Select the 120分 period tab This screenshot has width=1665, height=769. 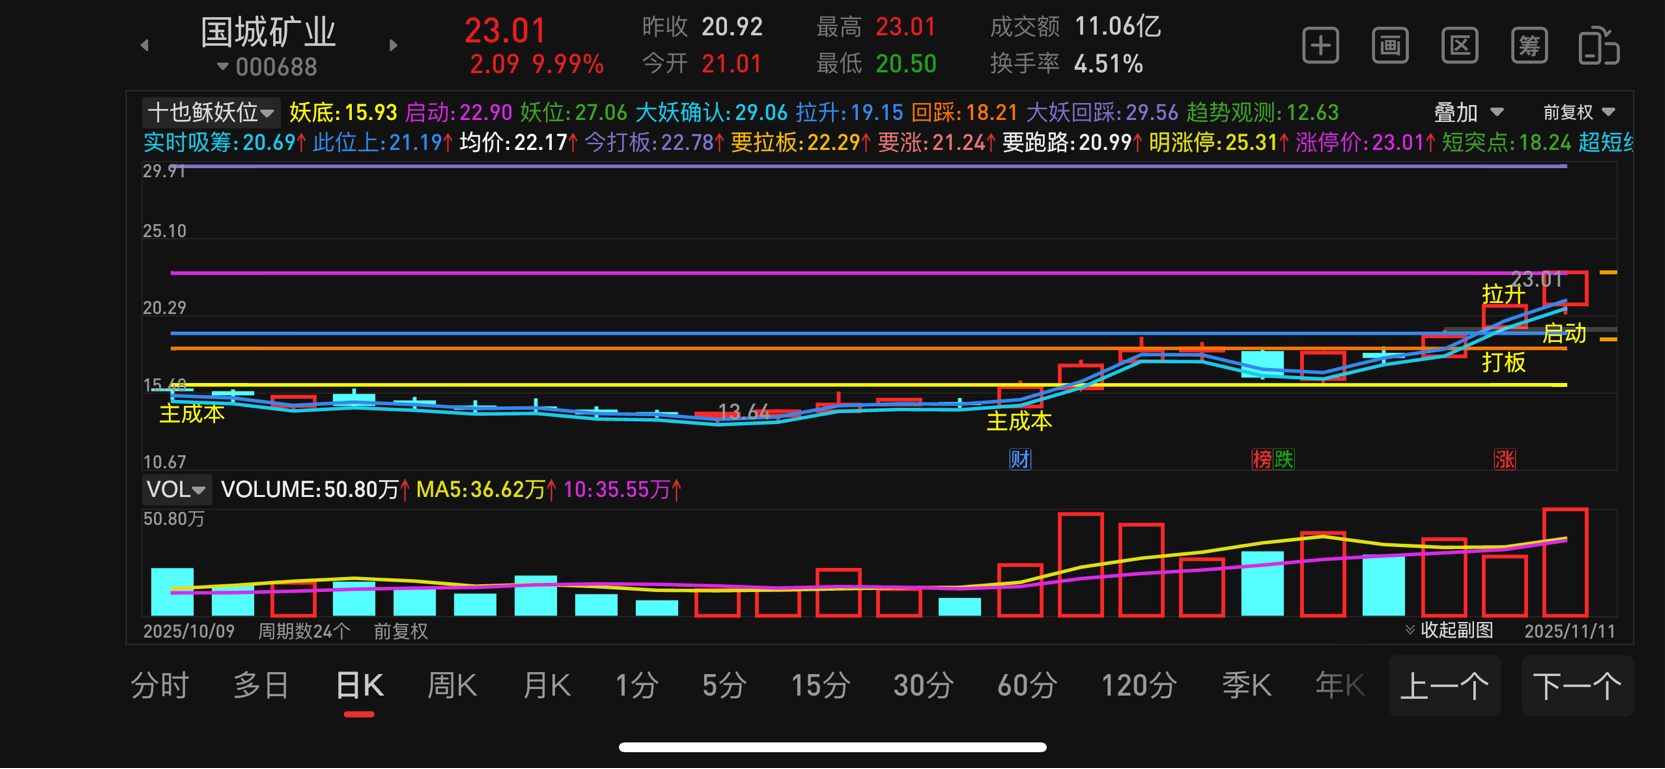pyautogui.click(x=1138, y=686)
